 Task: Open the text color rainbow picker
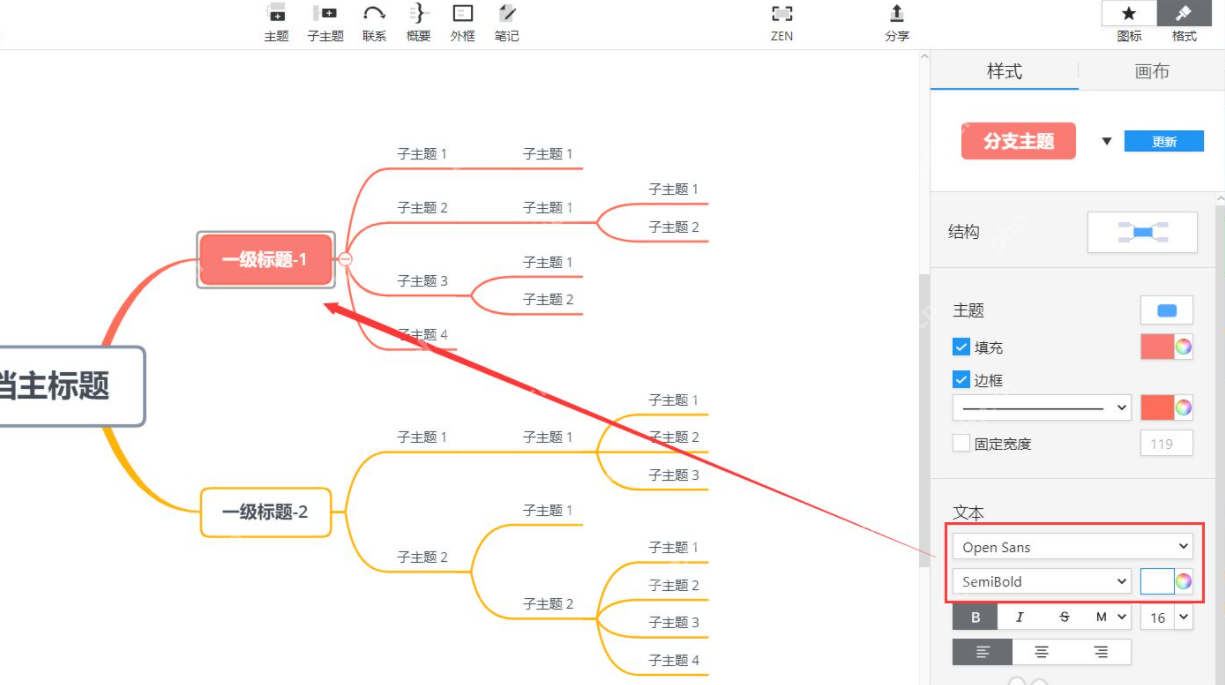pyautogui.click(x=1182, y=581)
